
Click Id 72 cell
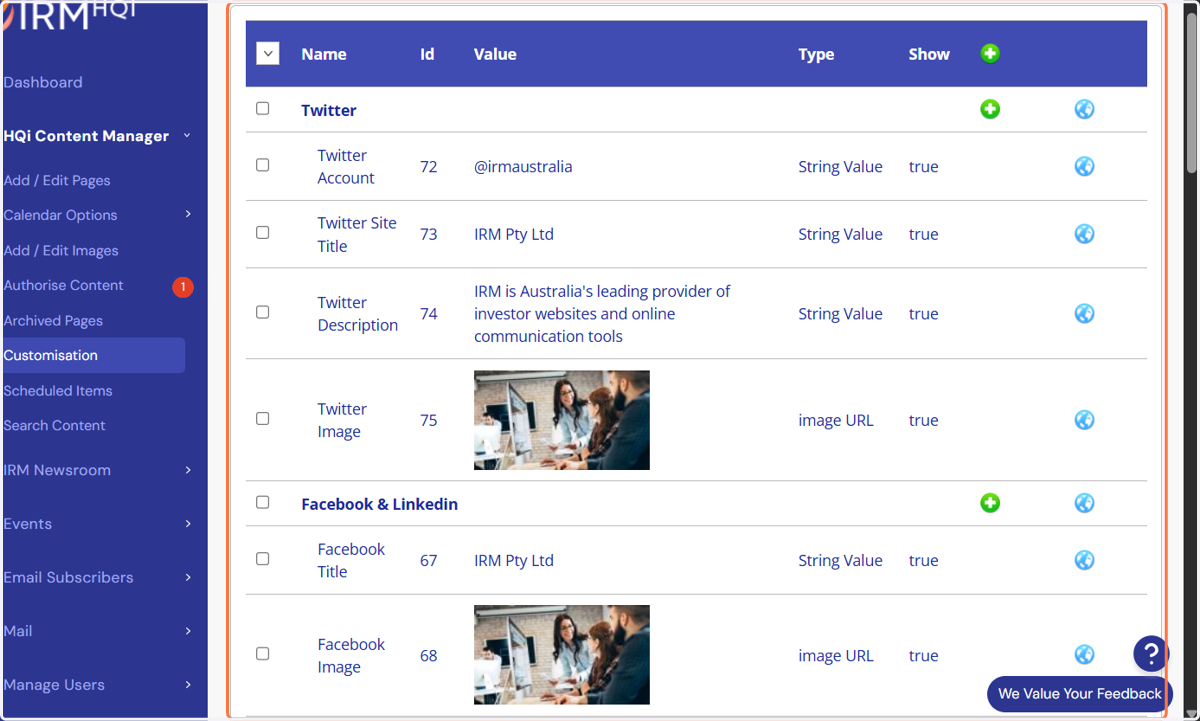429,167
